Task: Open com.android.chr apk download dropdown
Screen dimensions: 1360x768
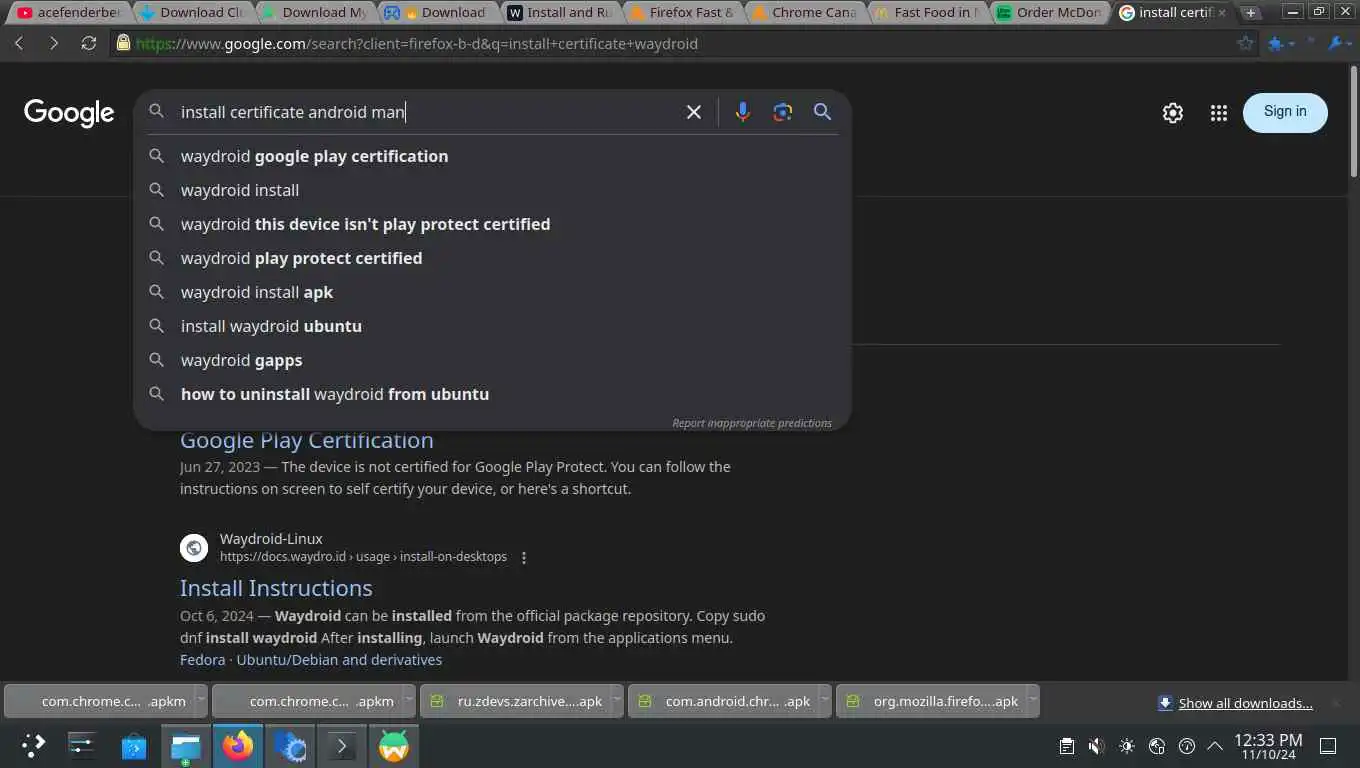Action: [x=824, y=701]
